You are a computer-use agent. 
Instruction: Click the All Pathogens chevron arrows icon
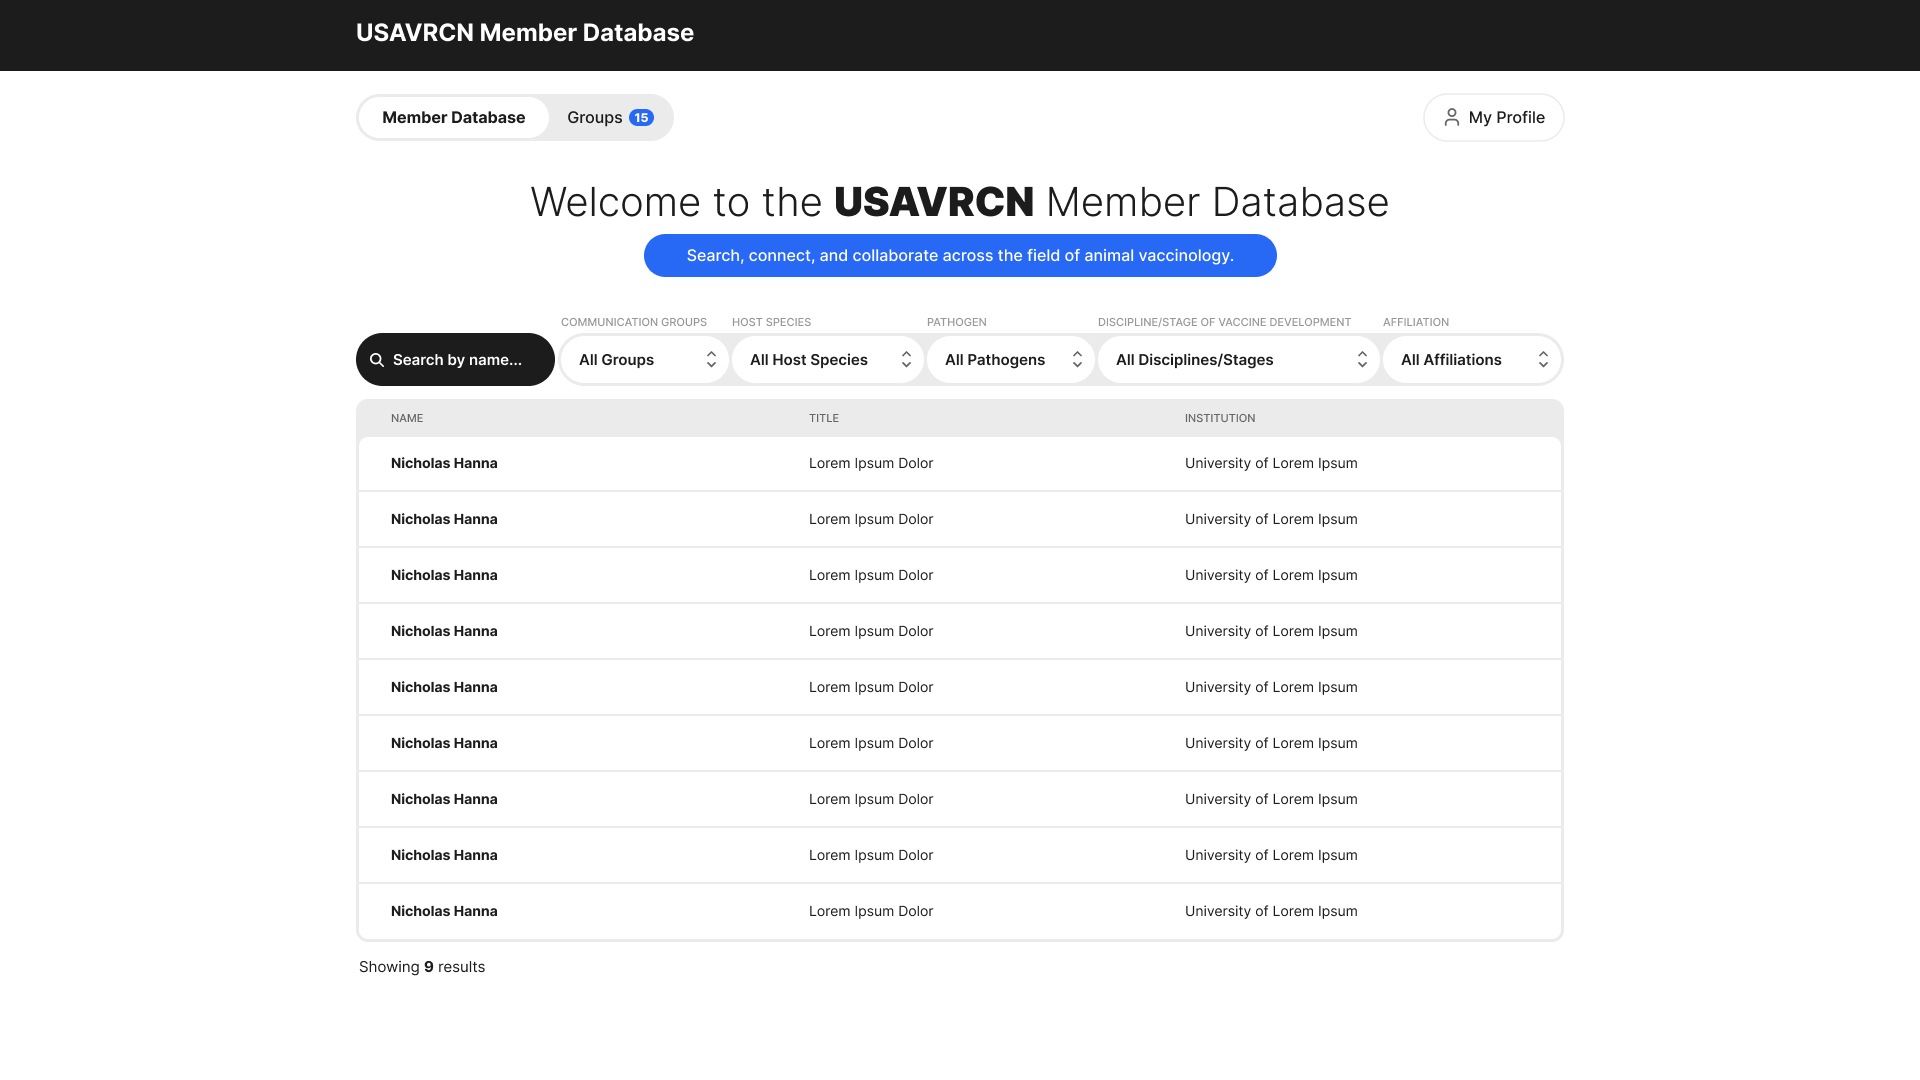pyautogui.click(x=1077, y=360)
